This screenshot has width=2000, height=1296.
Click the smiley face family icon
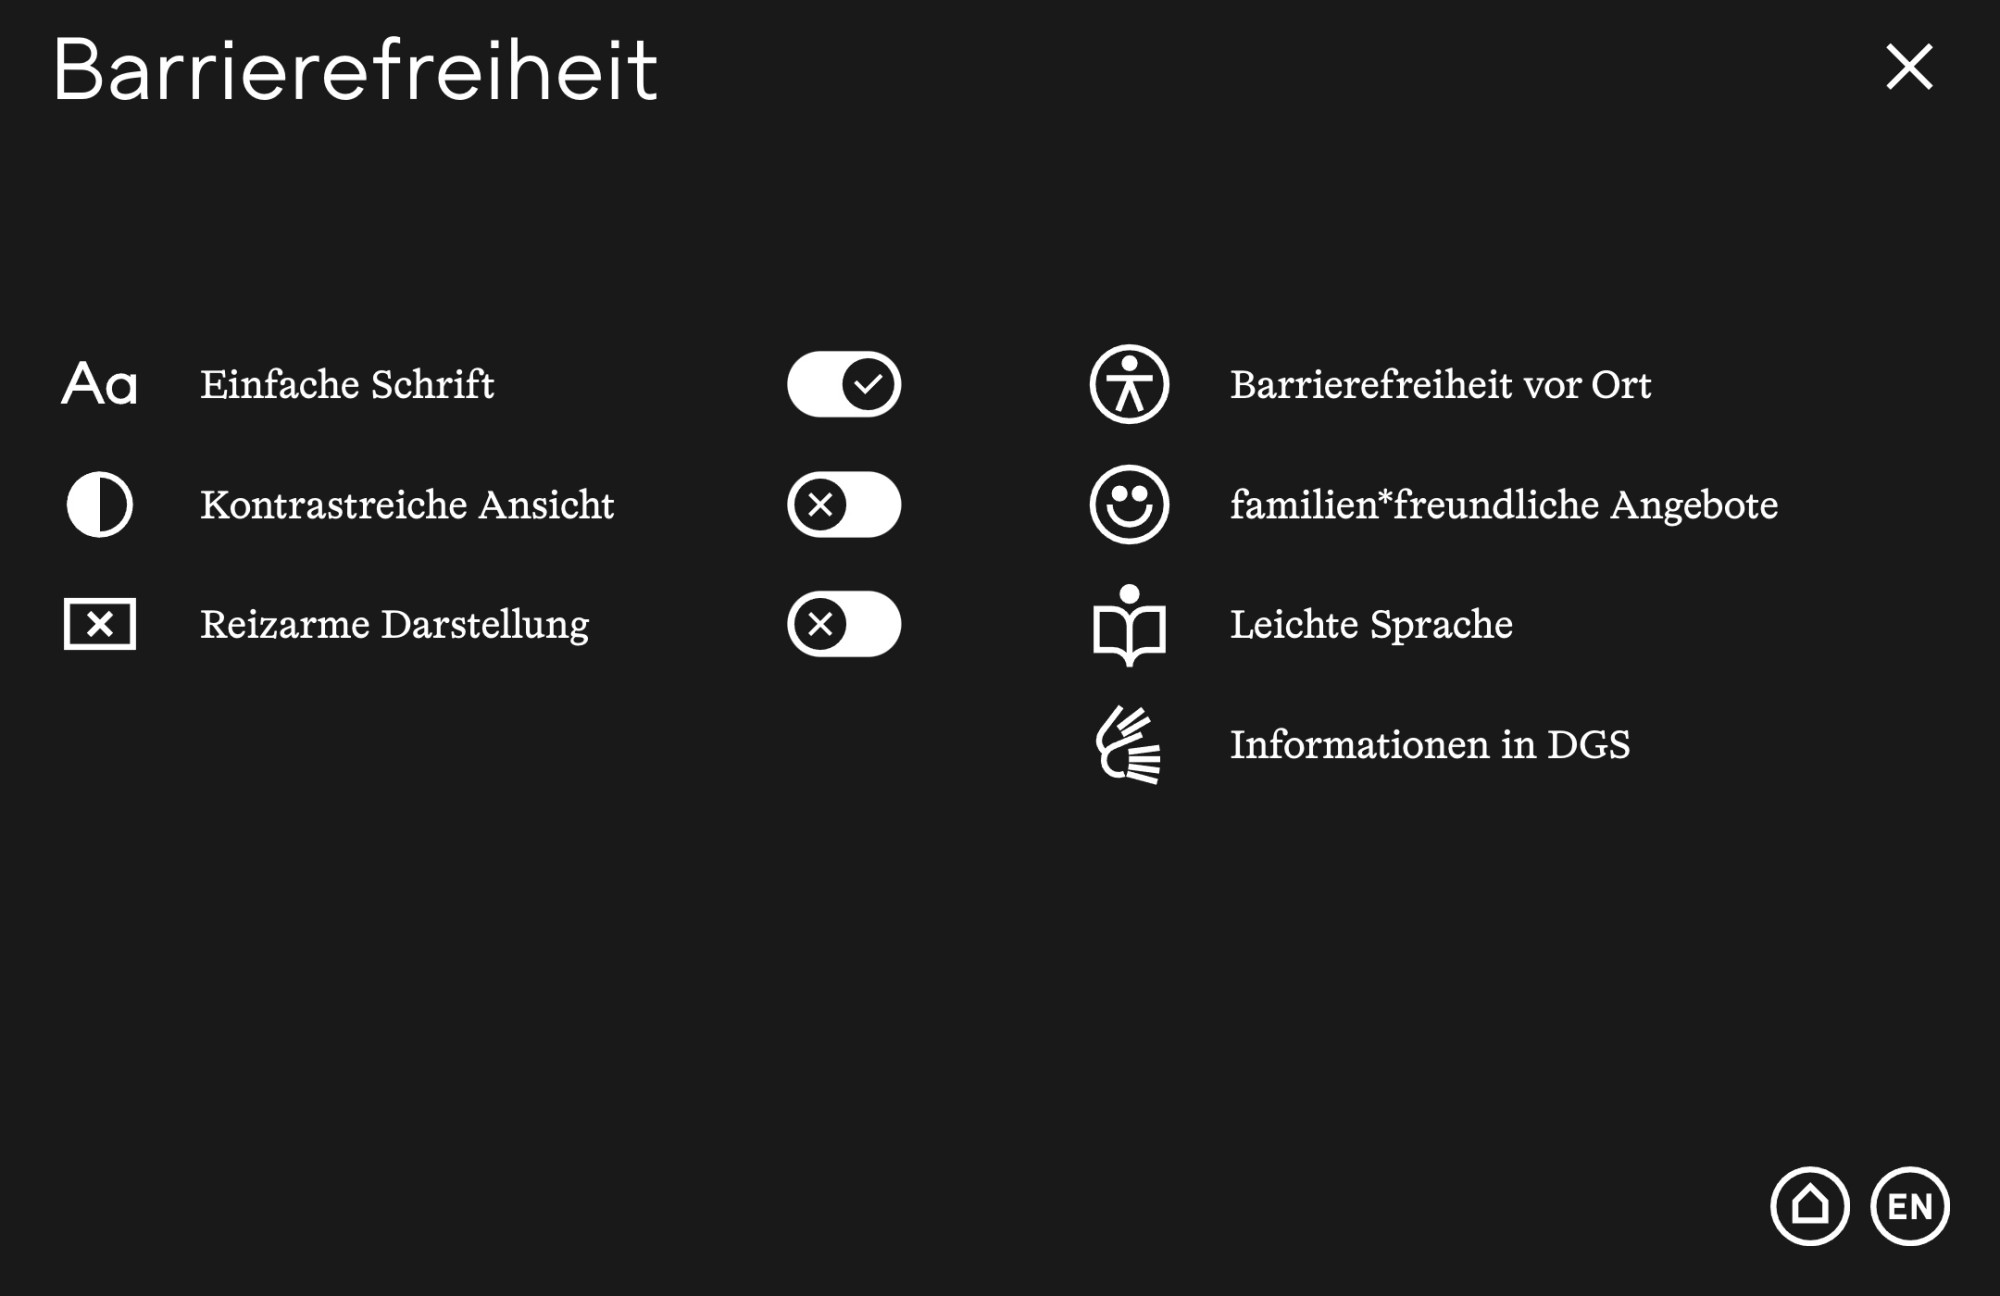coord(1129,505)
